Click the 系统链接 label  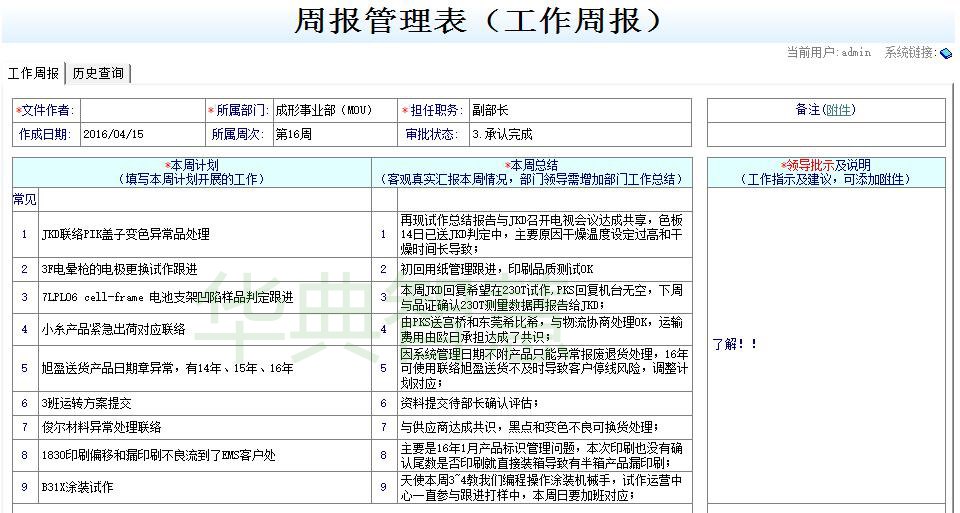(911, 53)
